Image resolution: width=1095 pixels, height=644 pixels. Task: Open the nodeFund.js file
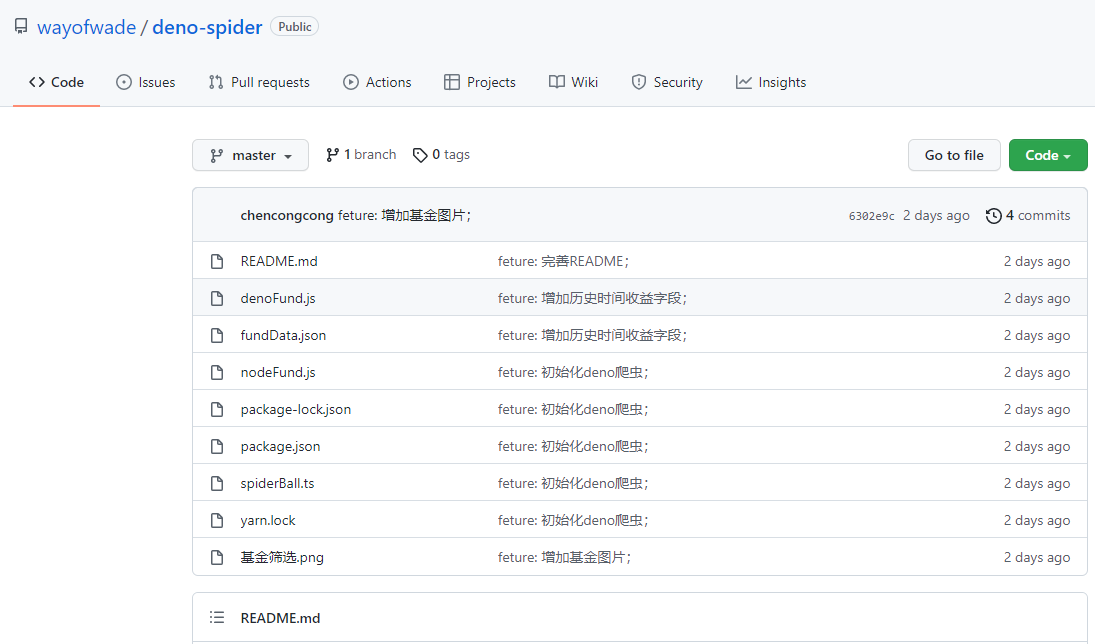278,372
